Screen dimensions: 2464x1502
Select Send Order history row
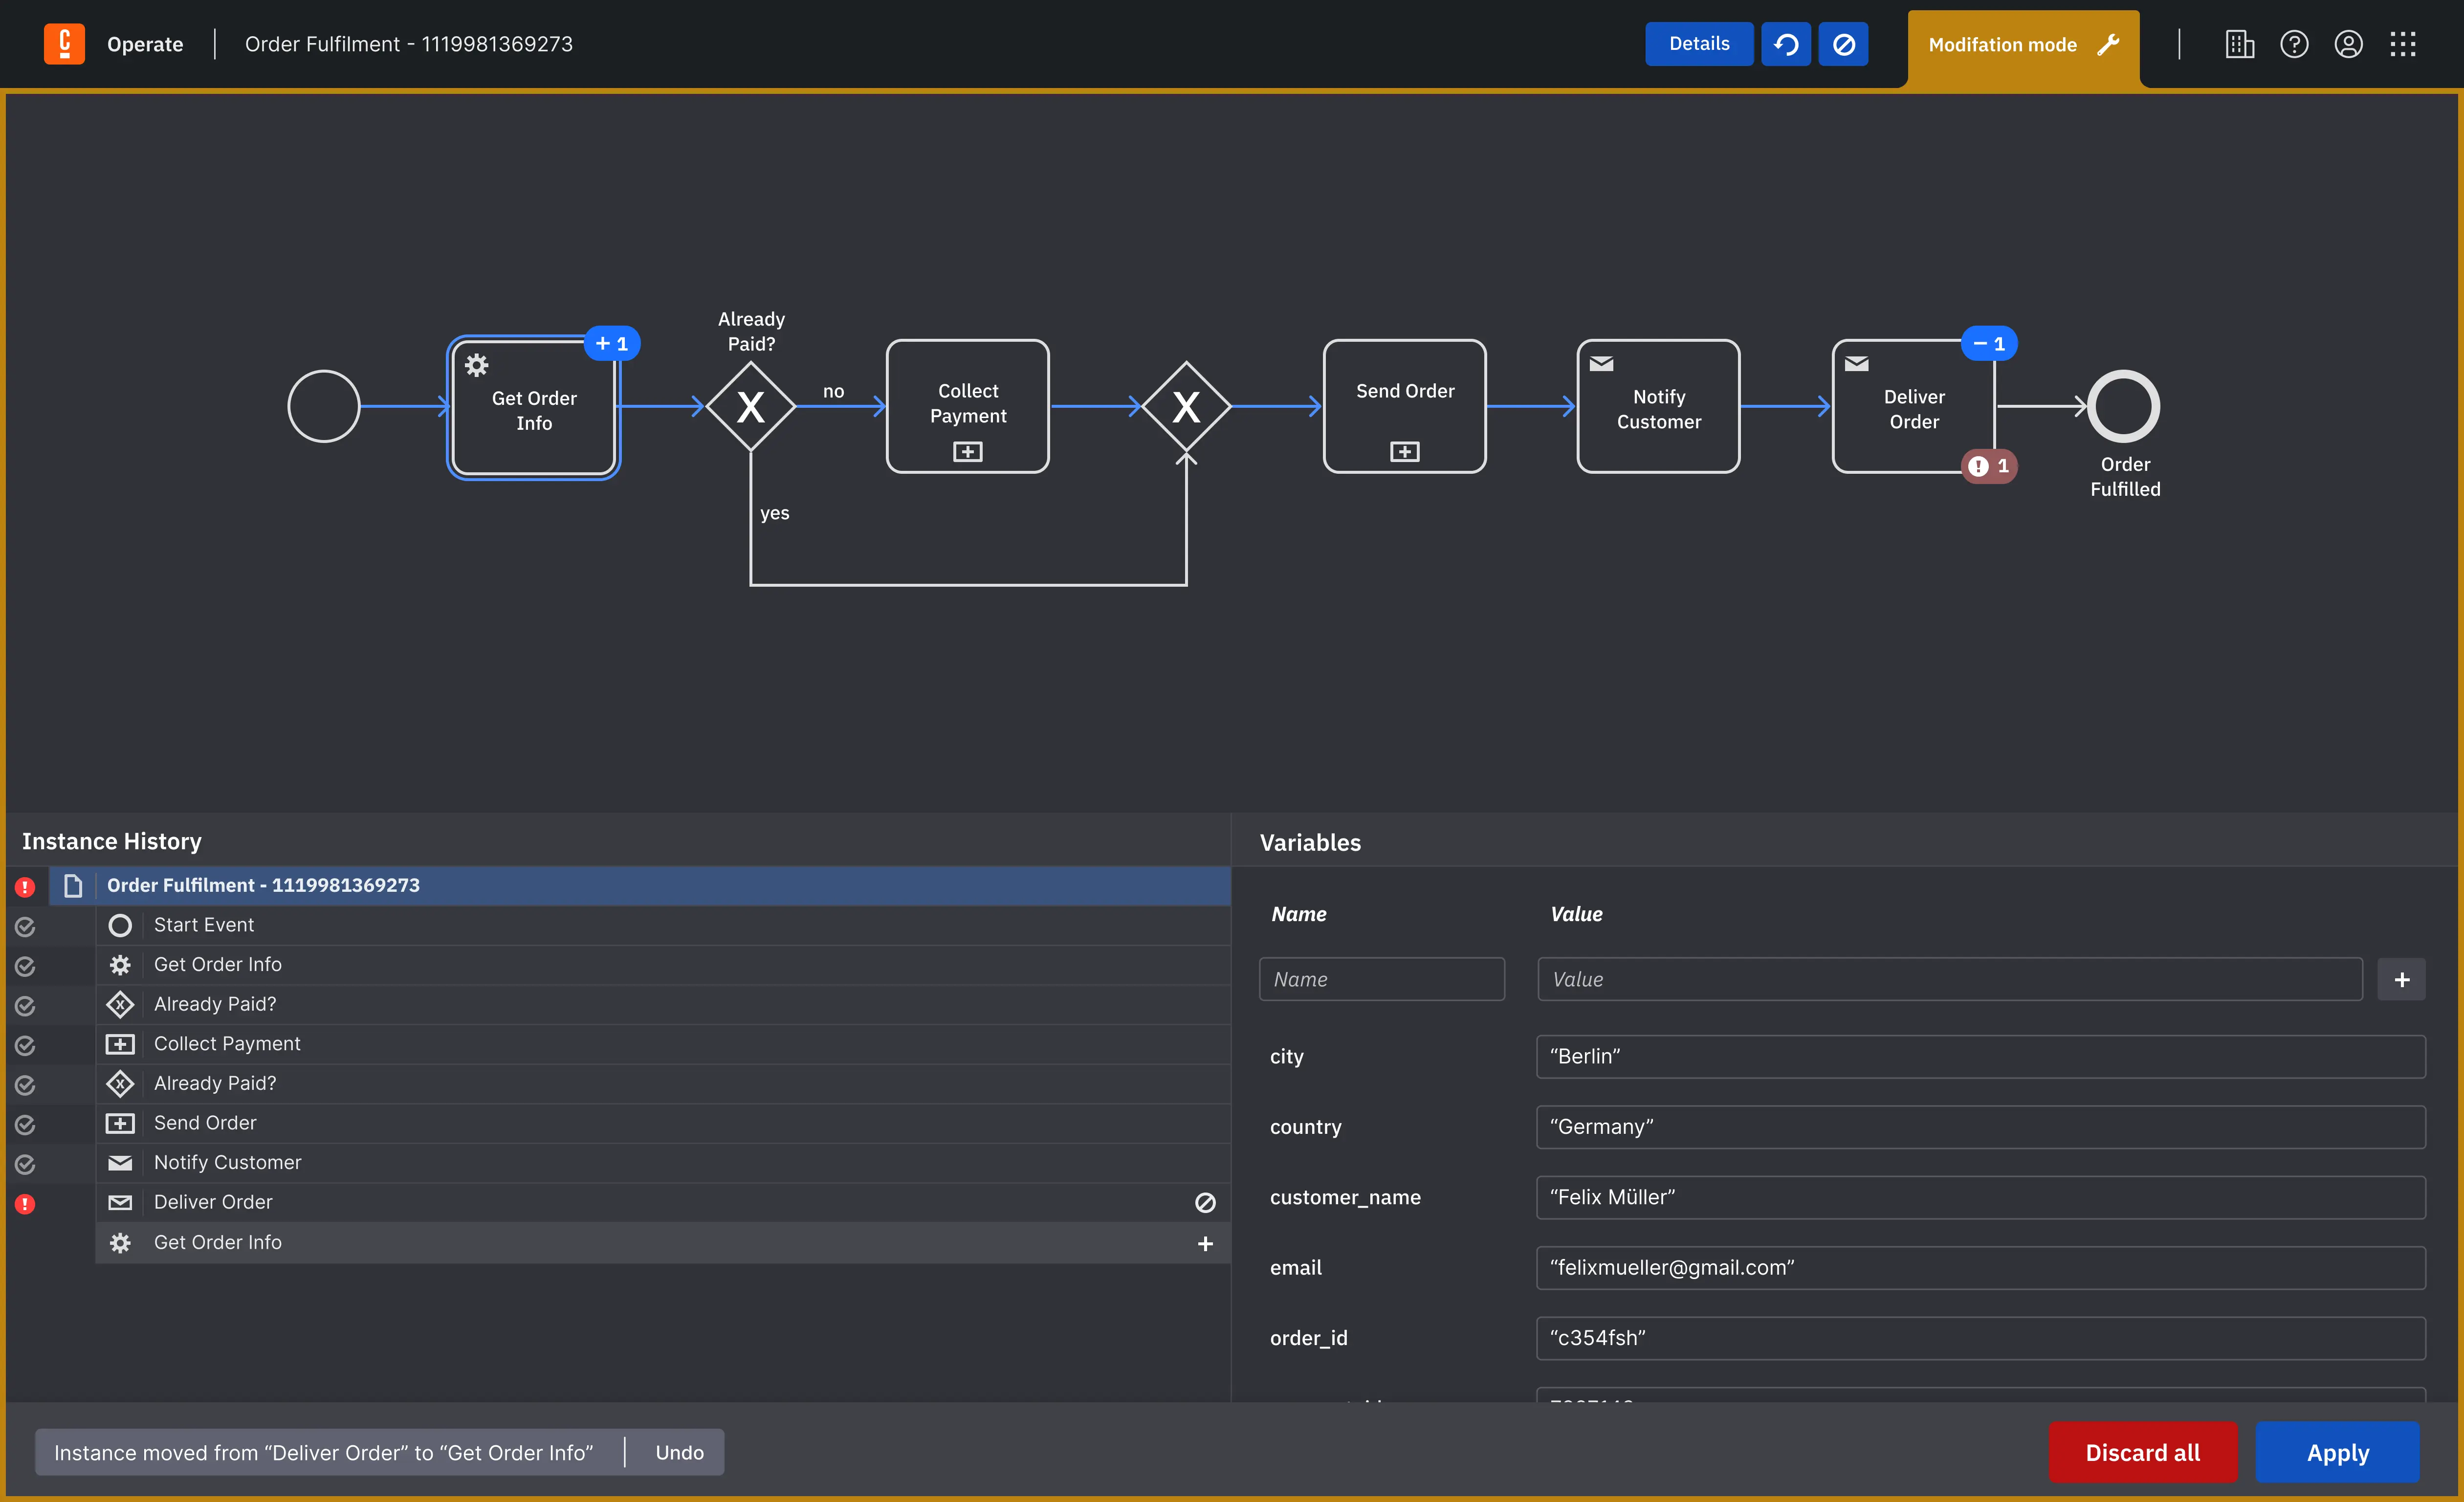click(663, 1123)
